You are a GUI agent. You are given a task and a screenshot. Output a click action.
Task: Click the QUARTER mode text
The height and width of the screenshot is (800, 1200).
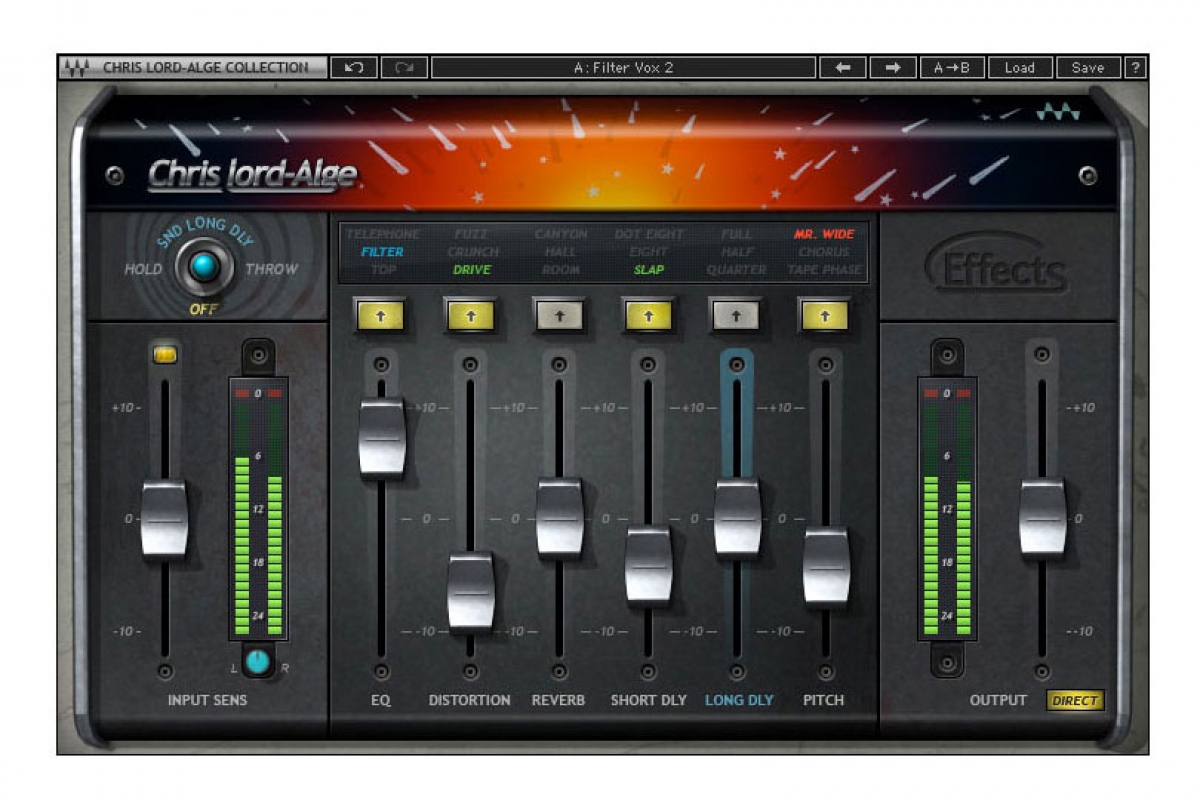(737, 270)
